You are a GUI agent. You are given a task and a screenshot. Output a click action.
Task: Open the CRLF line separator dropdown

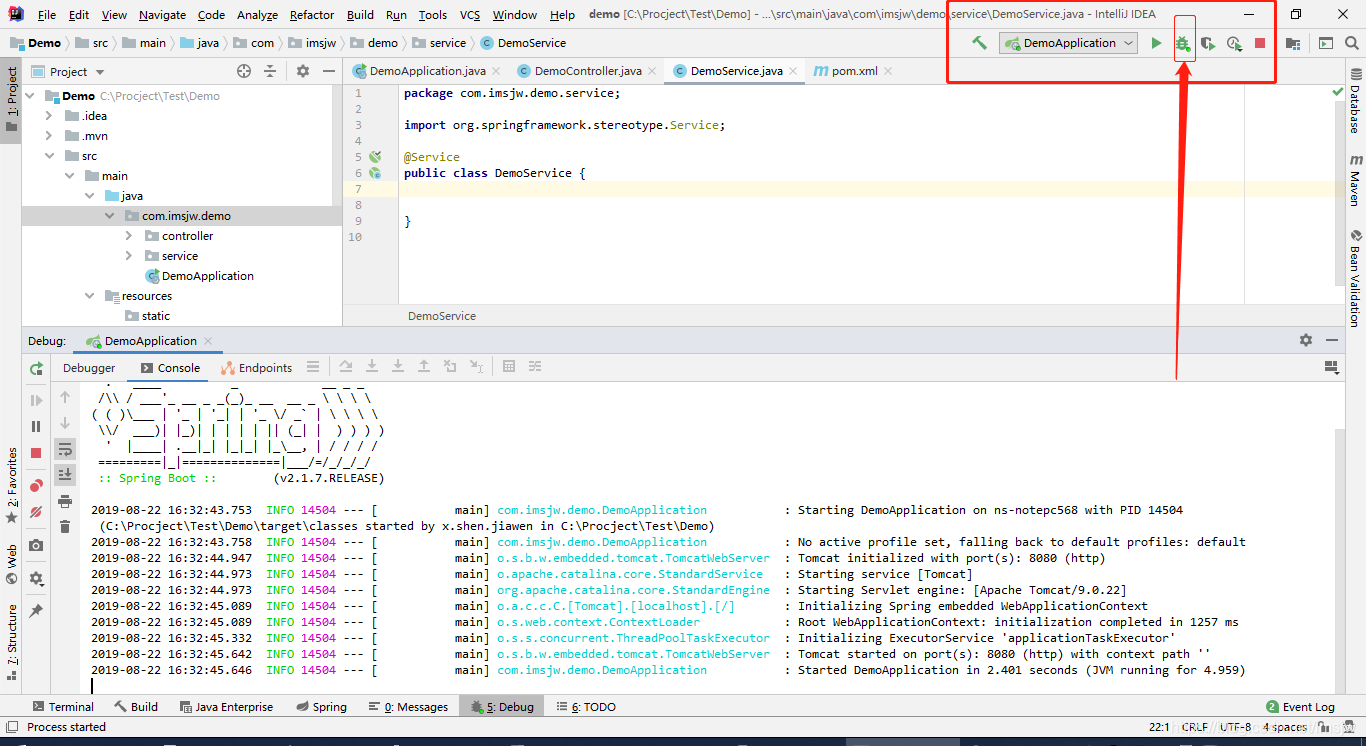pyautogui.click(x=1194, y=727)
